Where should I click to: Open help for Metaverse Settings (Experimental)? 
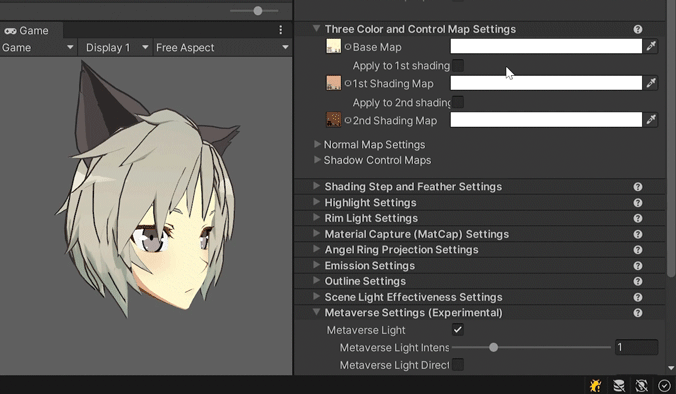[638, 313]
